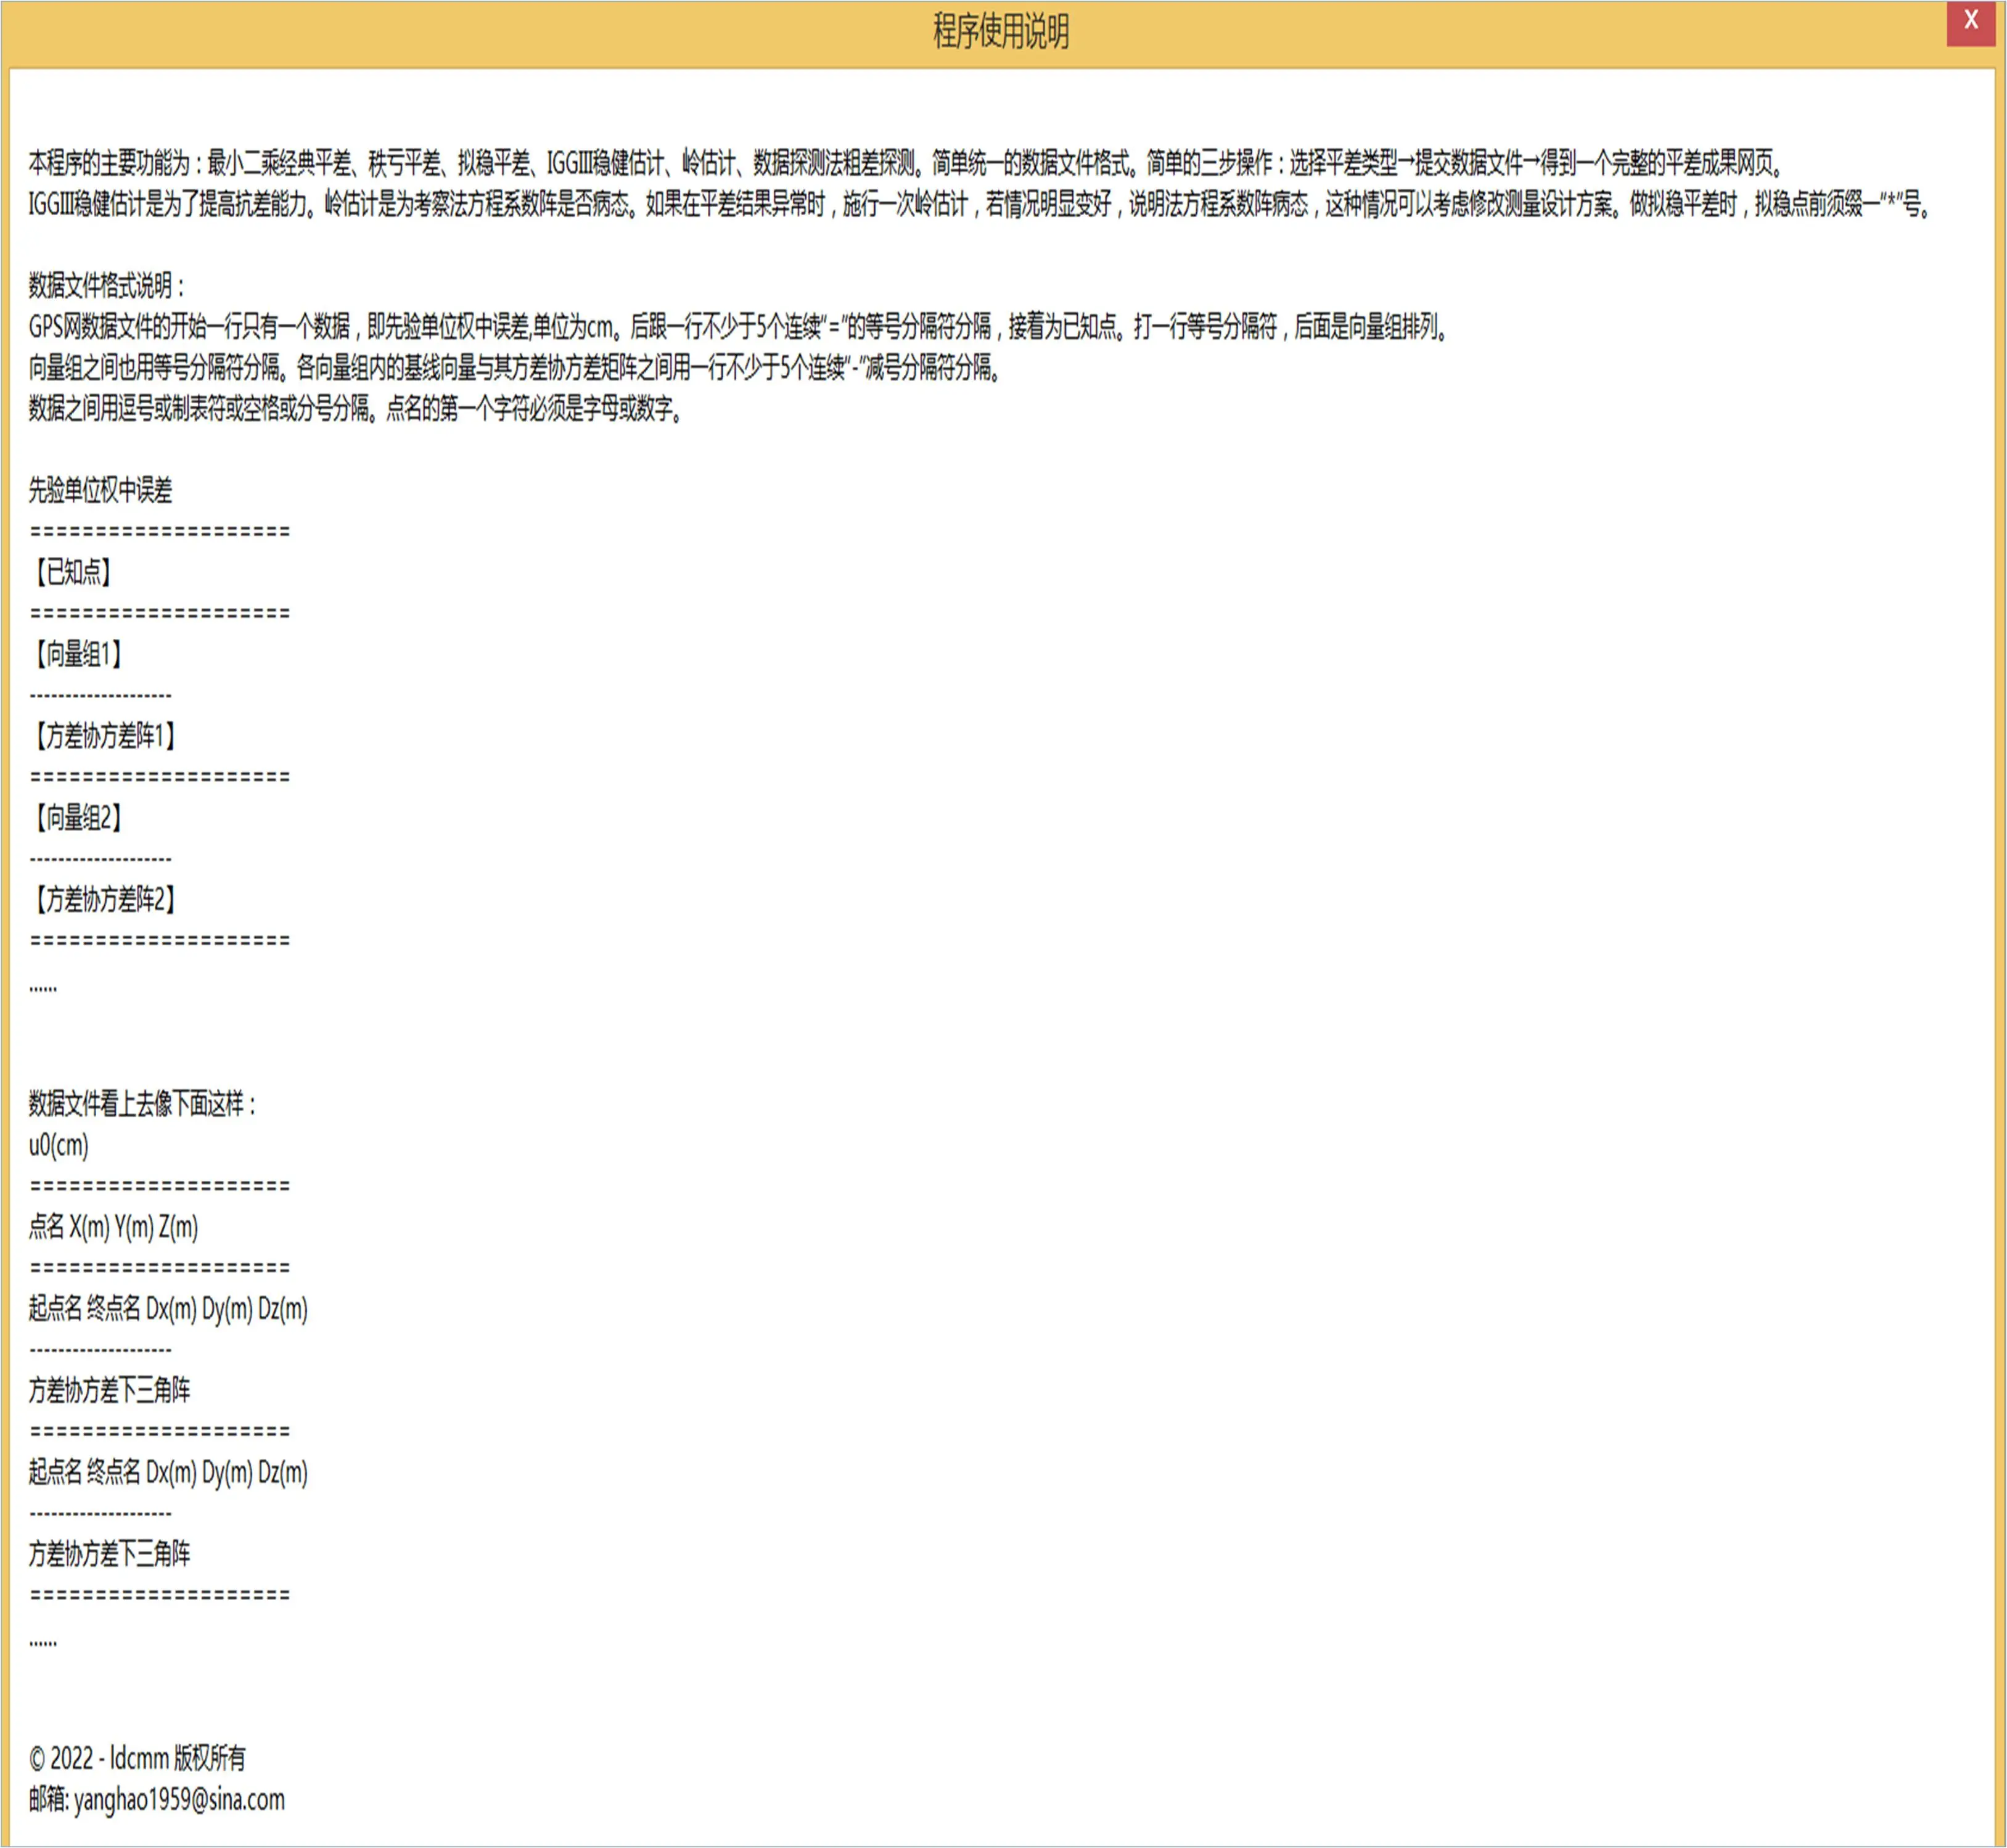Viewport: 2007px width, 1848px height.
Task: Click the 【向量组2】 placeholder line
Action: pyautogui.click(x=77, y=818)
